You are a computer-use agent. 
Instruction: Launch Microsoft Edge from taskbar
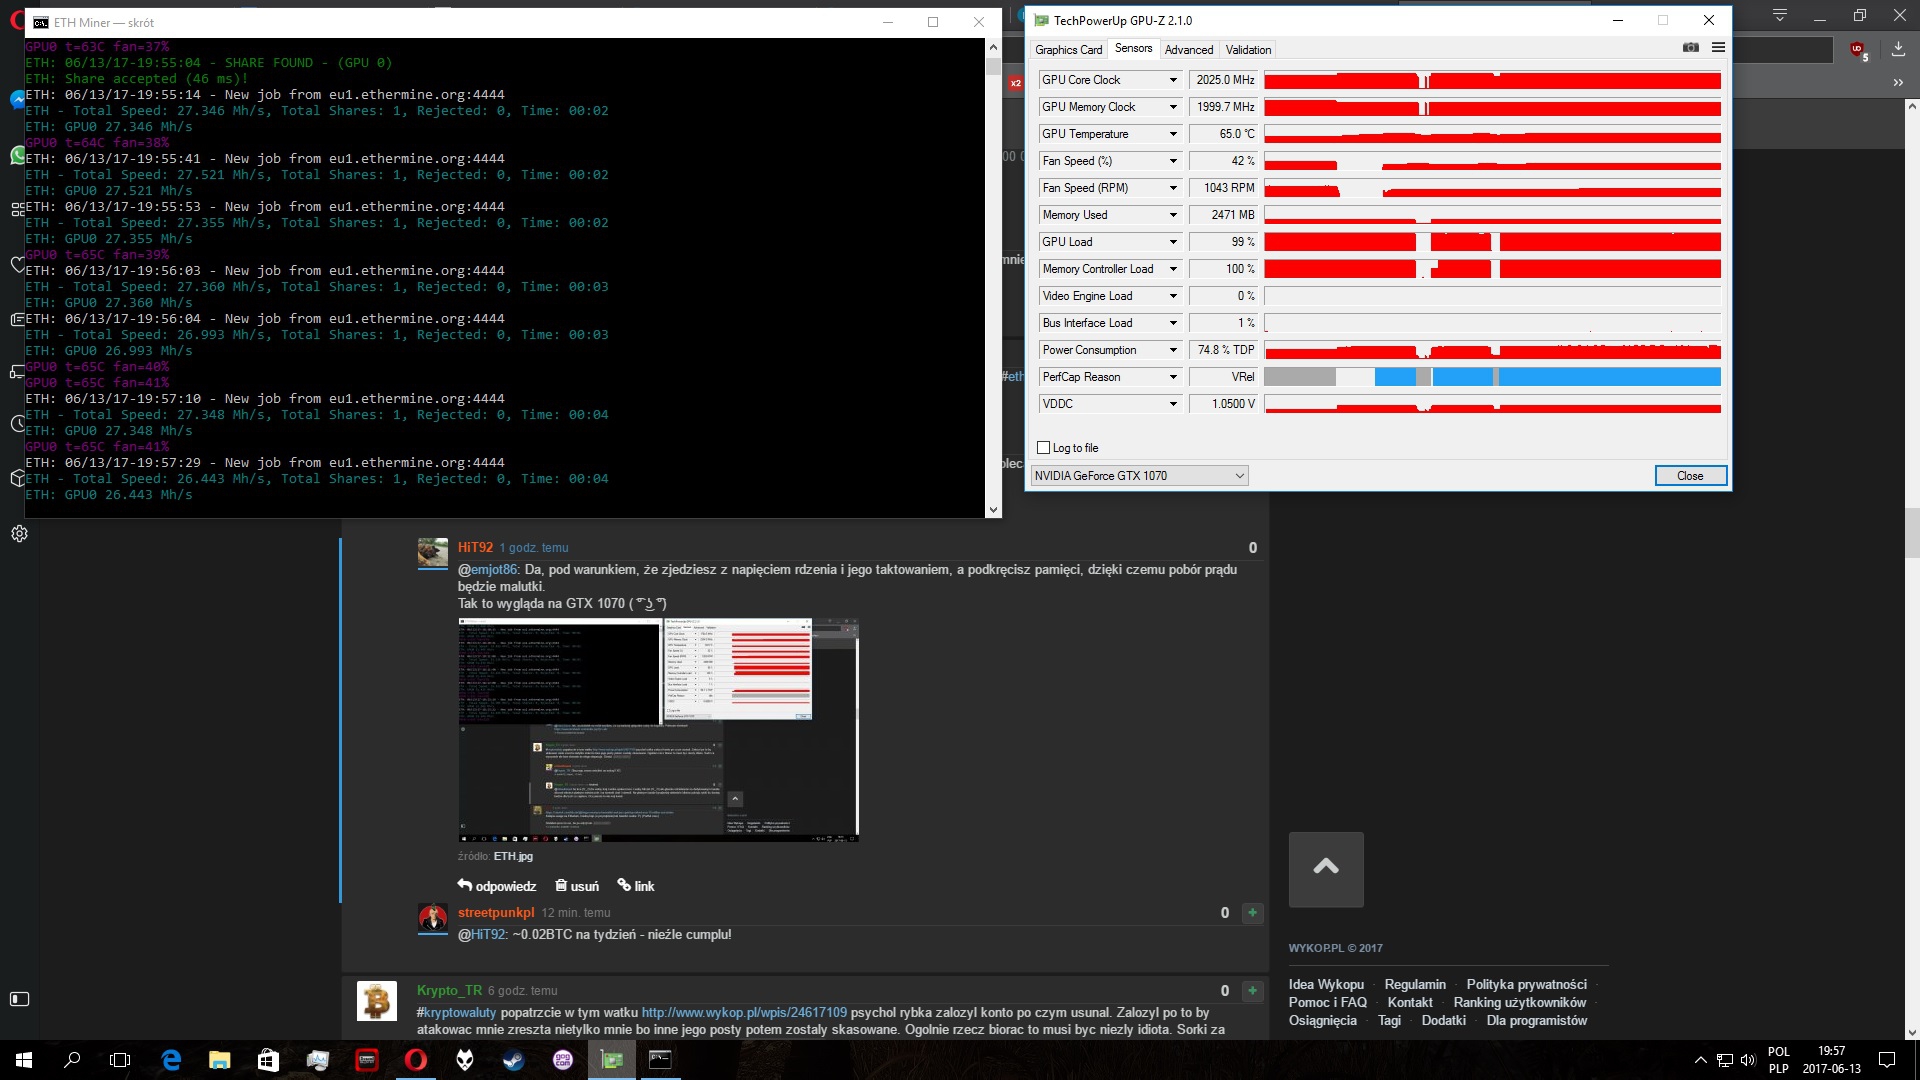171,1060
